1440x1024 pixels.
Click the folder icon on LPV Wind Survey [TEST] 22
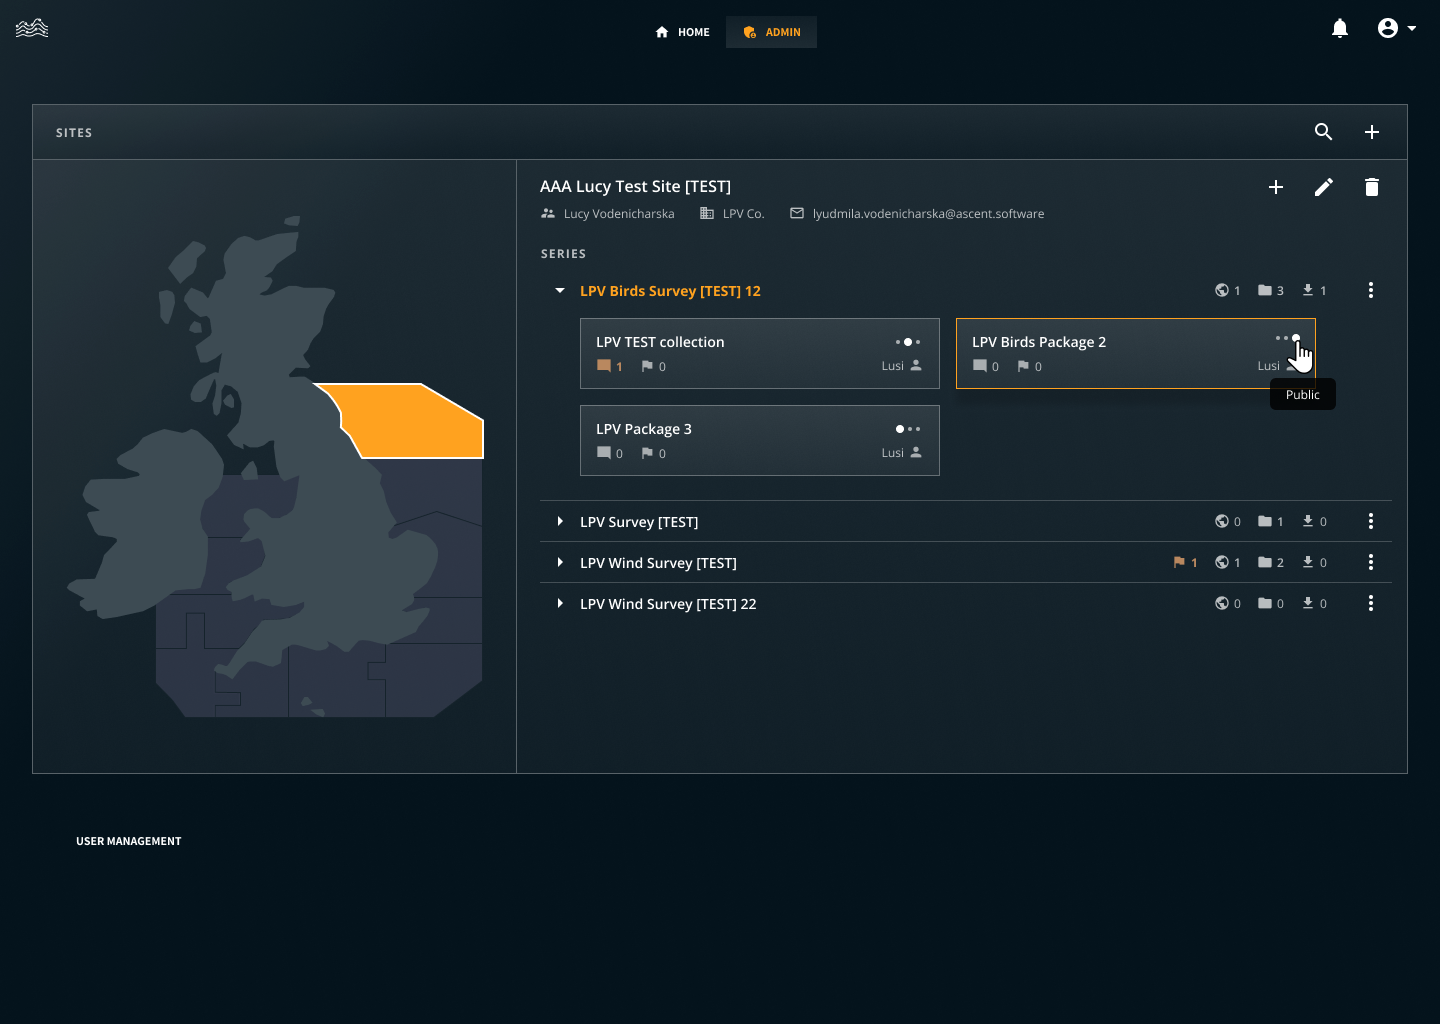pyautogui.click(x=1265, y=603)
